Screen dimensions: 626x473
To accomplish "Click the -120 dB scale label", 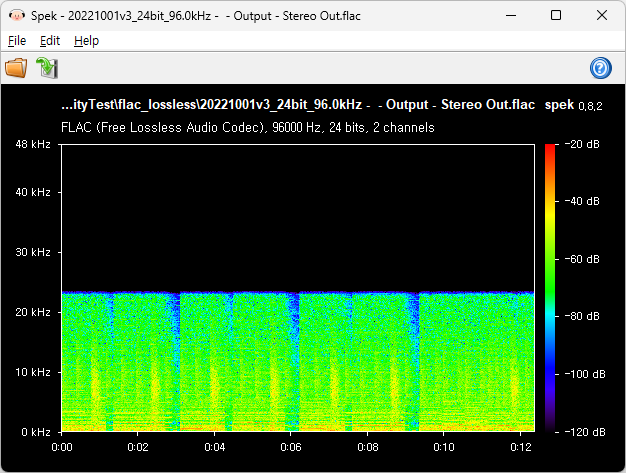I will pyautogui.click(x=585, y=432).
